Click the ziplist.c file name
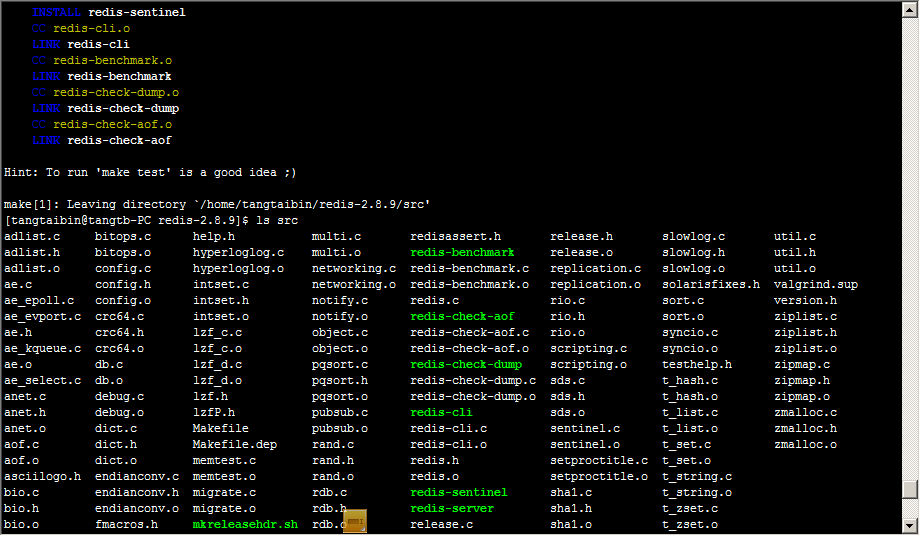 coord(805,316)
